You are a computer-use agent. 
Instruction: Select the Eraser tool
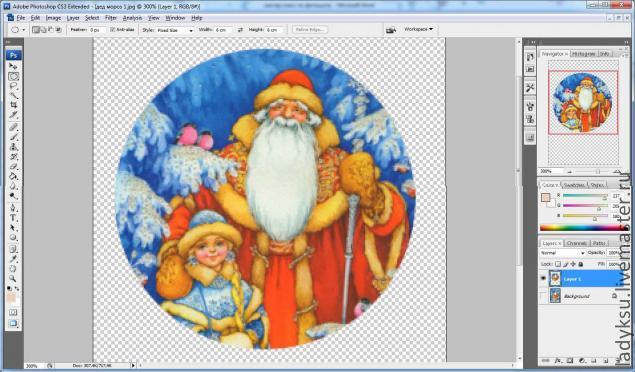pos(13,167)
